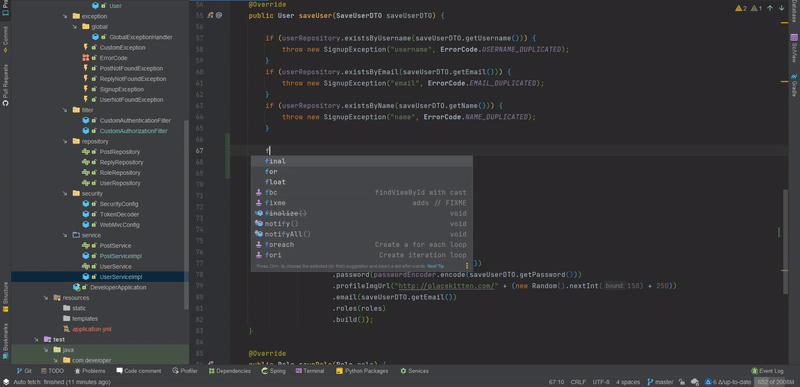800x387 pixels.
Task: Click the 67:10 cursor position indicator
Action: [556, 382]
